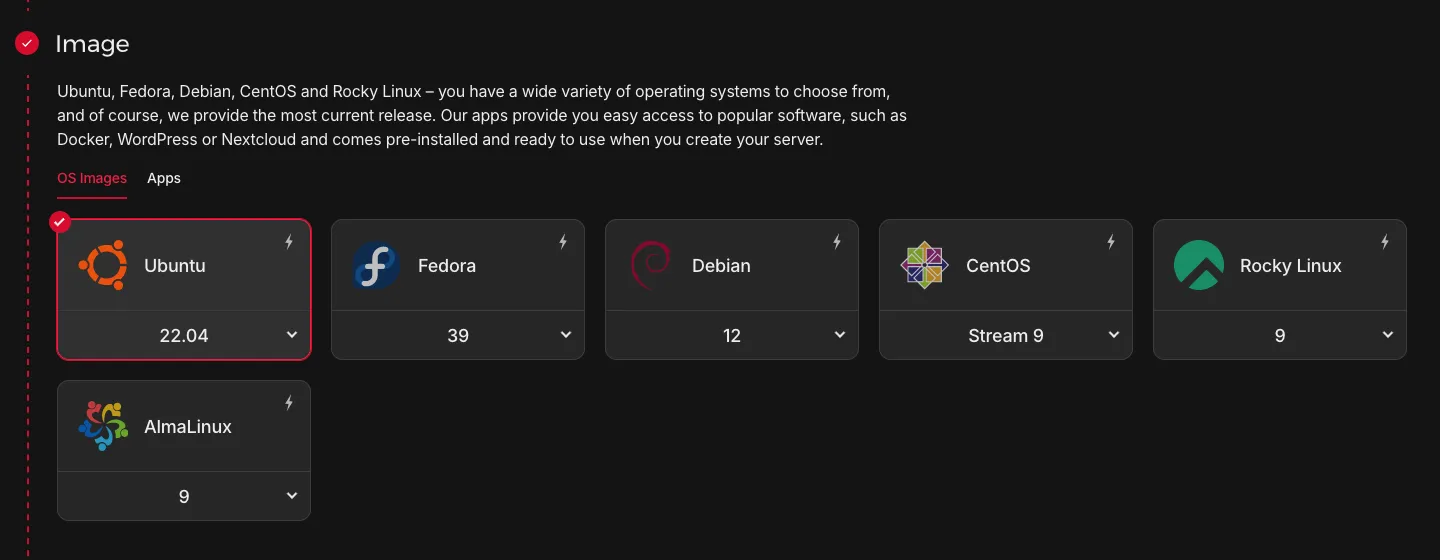
Task: Open Rocky Linux 9 version dropdown
Action: pos(1280,335)
